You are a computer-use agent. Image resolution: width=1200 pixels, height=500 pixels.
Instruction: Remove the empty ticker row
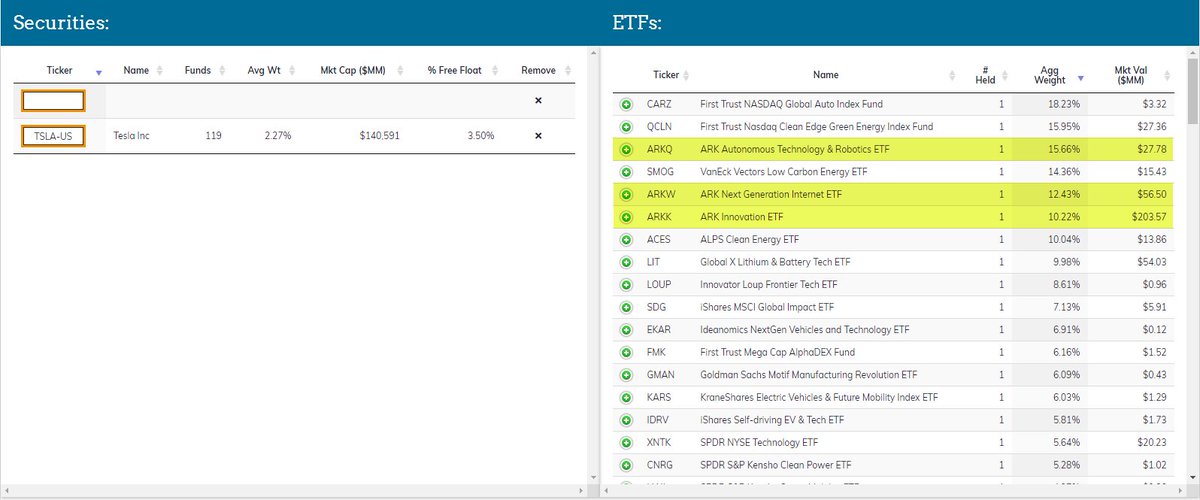(x=538, y=101)
